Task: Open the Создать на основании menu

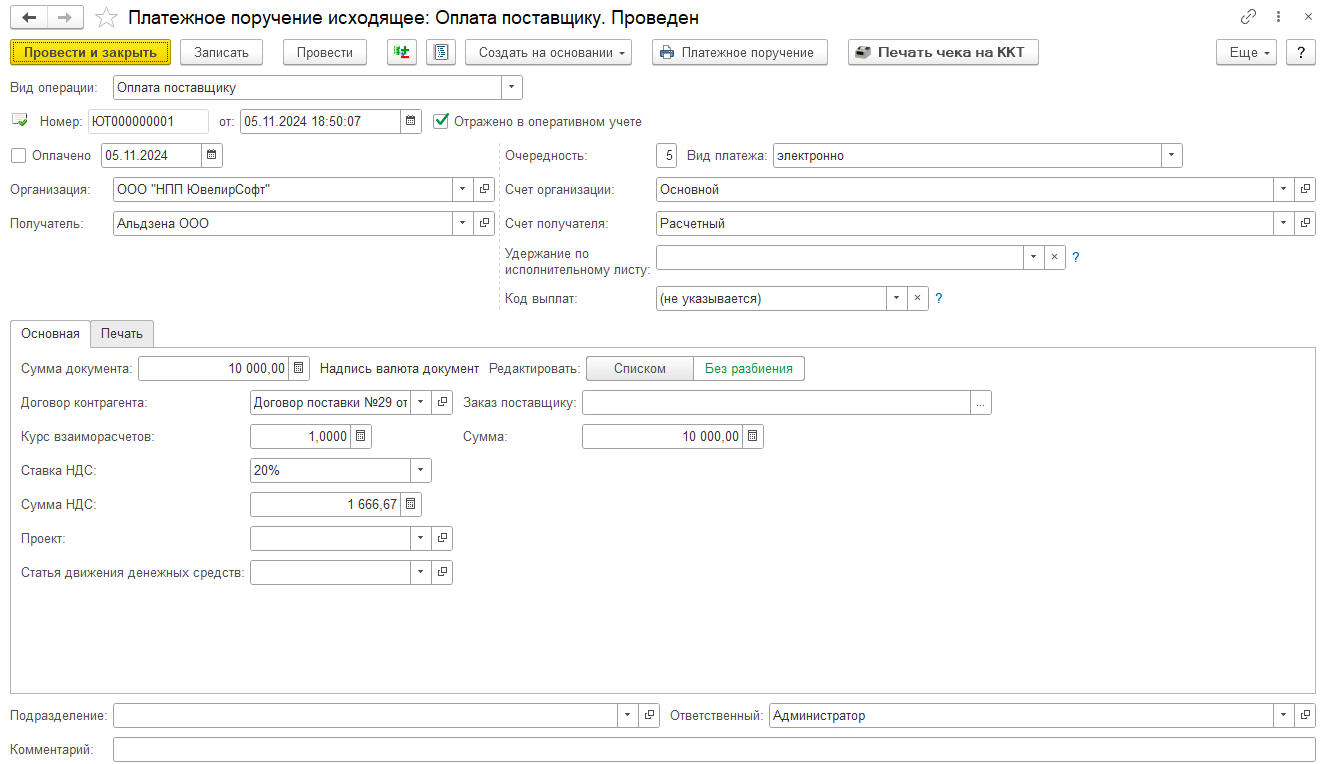Action: [549, 52]
